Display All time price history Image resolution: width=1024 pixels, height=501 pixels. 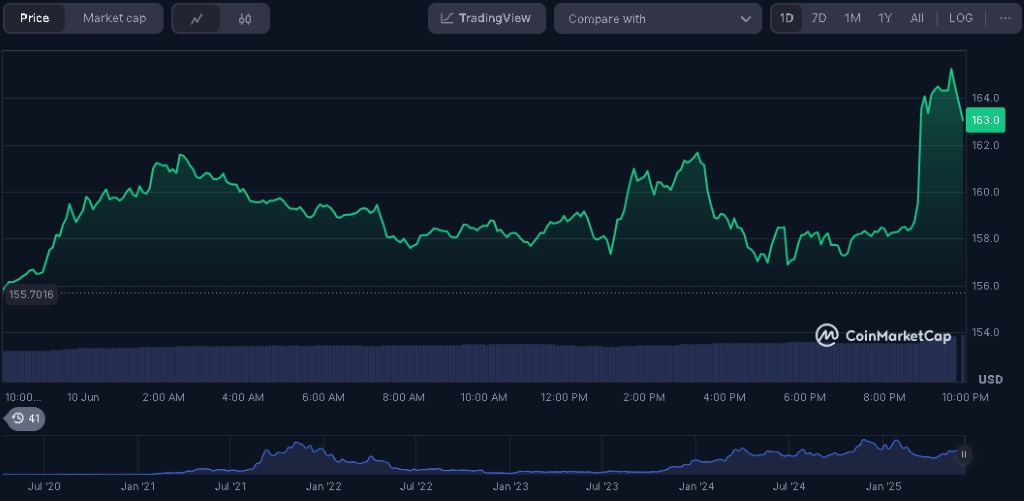[x=917, y=18]
